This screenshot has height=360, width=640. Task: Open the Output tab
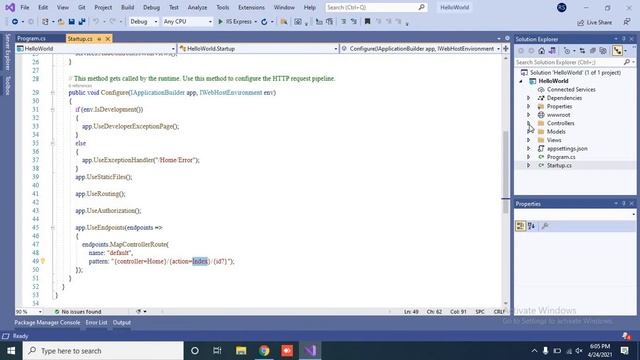[x=122, y=322]
